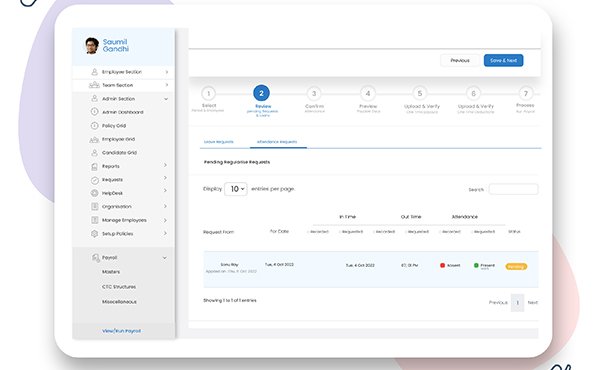Viewport: 600px width, 370px height.
Task: Click the Reports document icon
Action: pyautogui.click(x=95, y=166)
